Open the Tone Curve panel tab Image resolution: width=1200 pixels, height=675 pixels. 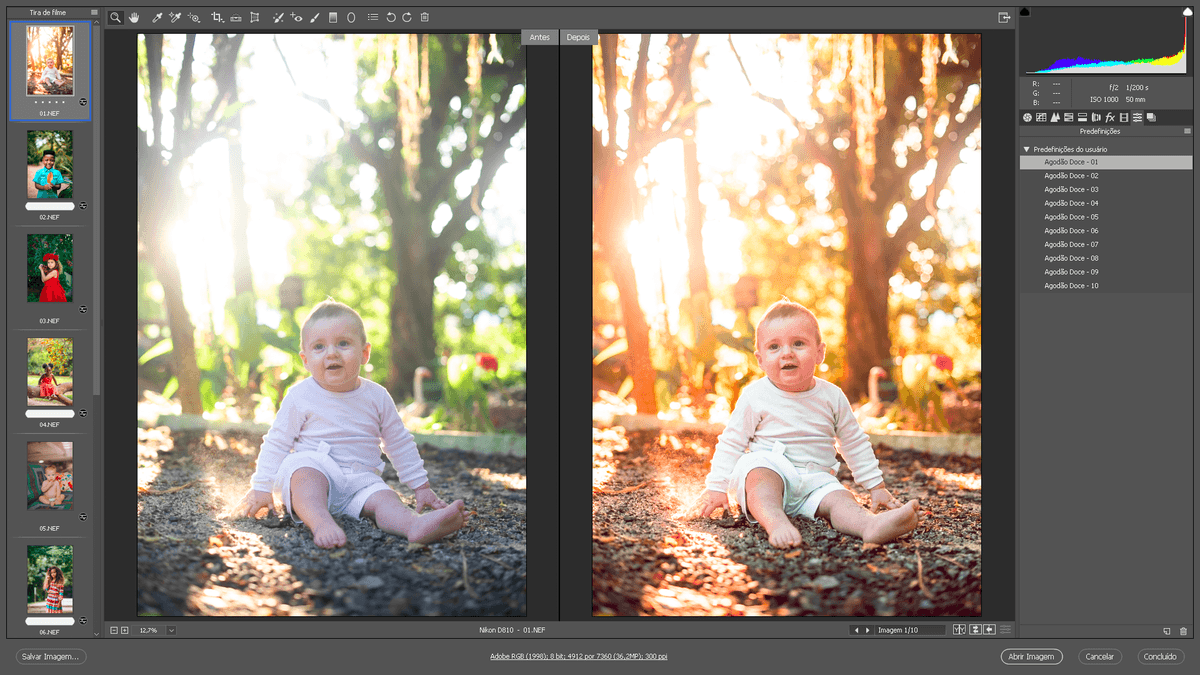[x=1041, y=117]
